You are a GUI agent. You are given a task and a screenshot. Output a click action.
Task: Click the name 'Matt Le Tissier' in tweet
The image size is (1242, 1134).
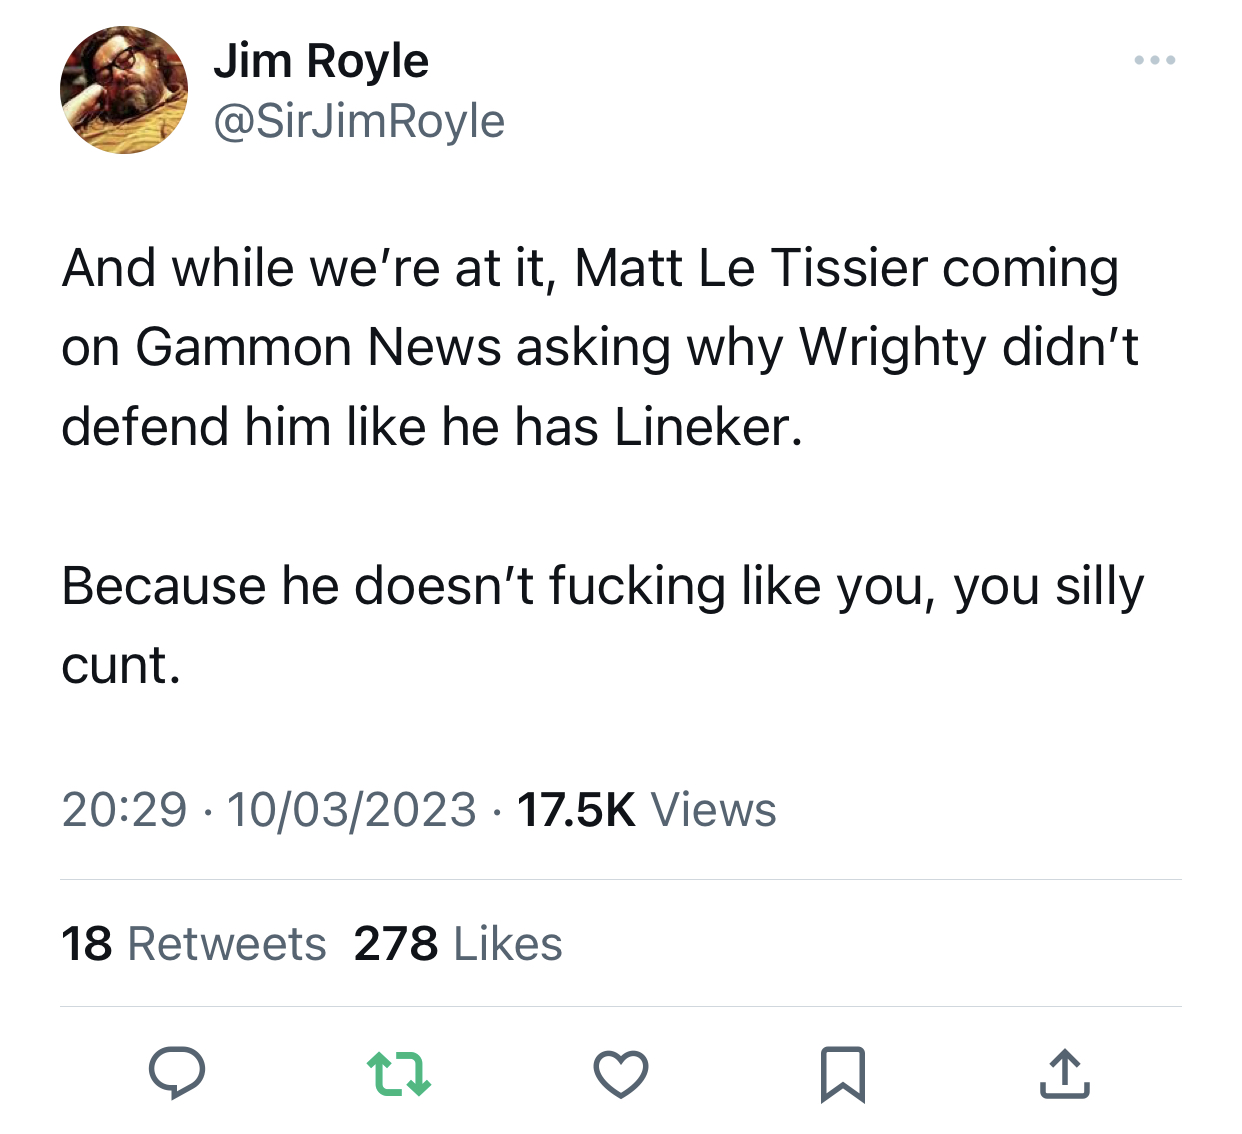(751, 268)
